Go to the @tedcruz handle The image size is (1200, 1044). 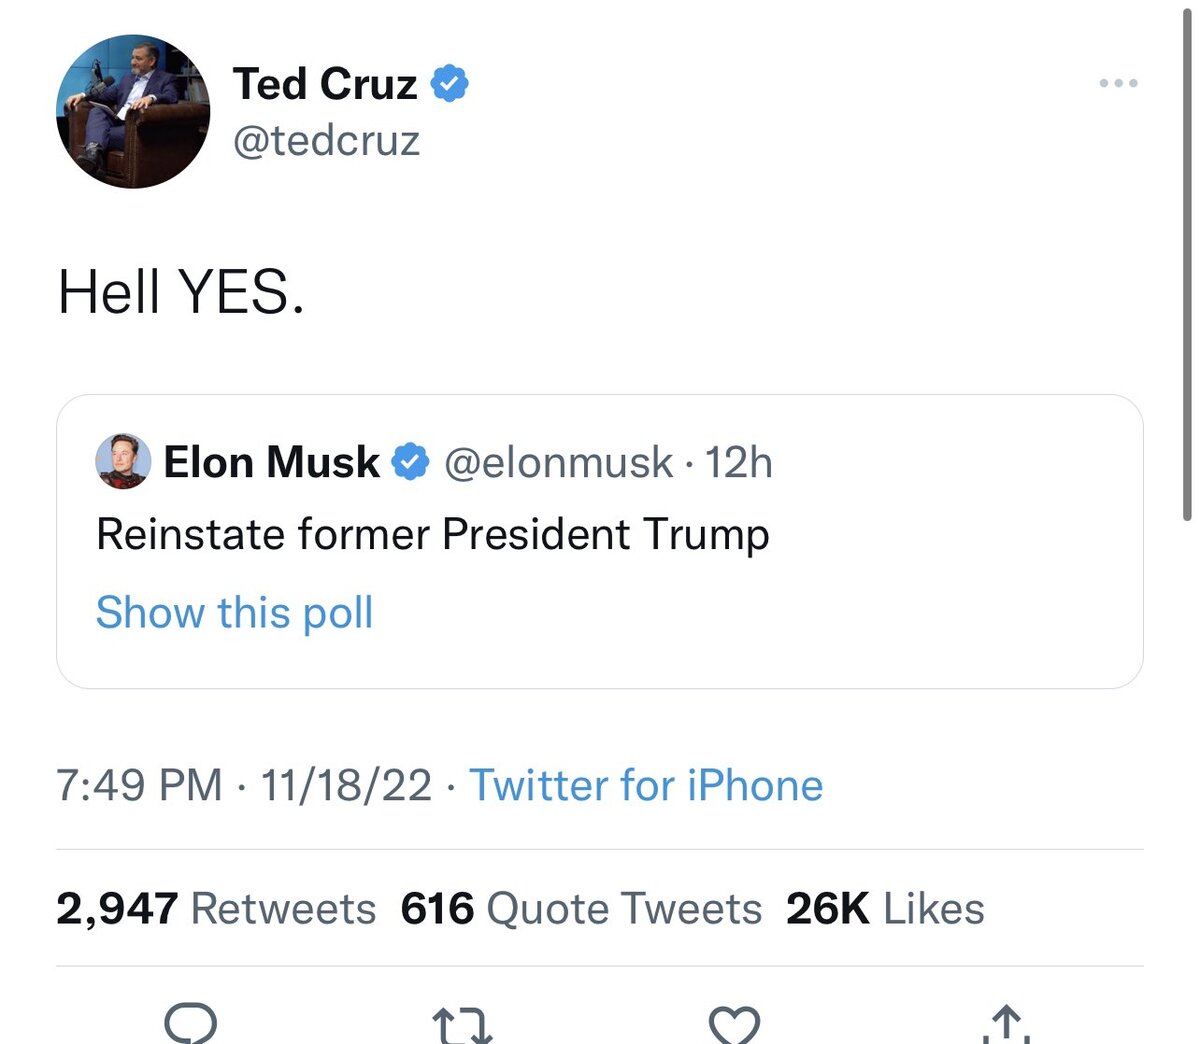[326, 141]
